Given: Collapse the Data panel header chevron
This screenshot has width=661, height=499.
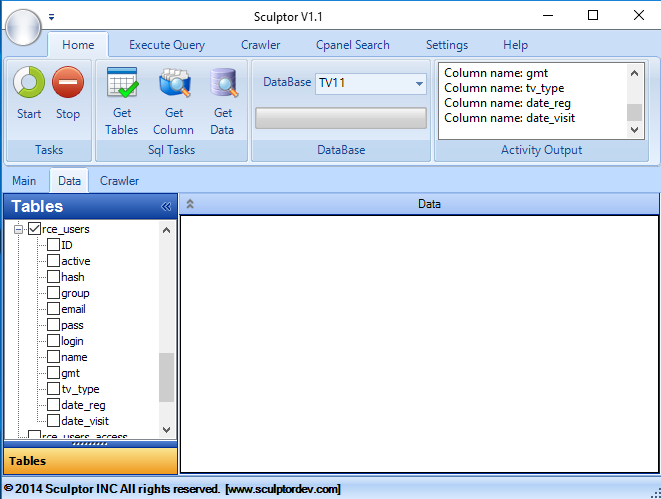Looking at the screenshot, I should tap(190, 204).
